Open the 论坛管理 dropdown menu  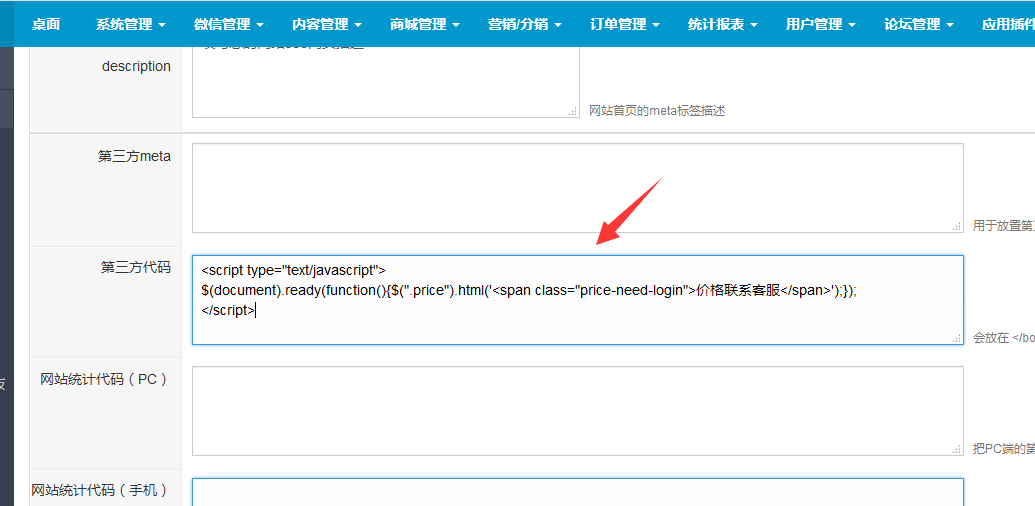(918, 24)
